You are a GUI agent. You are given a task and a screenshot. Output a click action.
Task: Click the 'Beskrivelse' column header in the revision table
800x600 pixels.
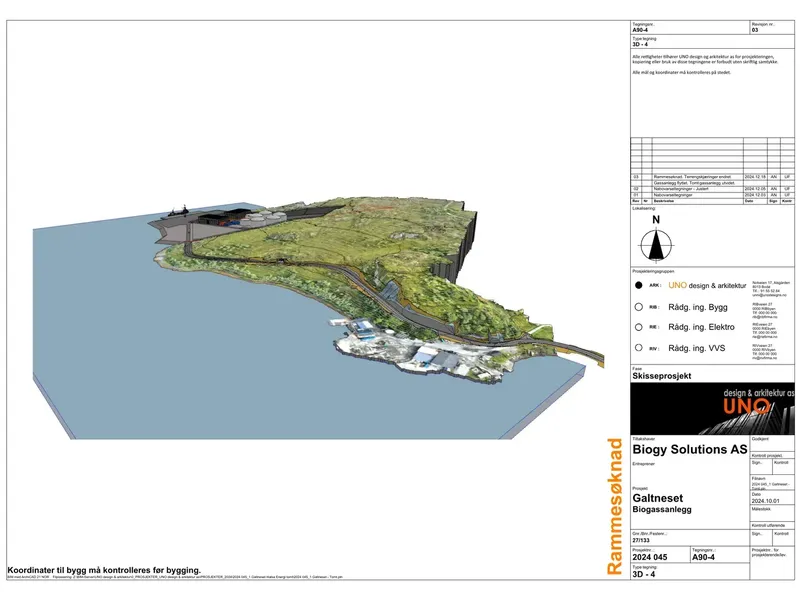click(663, 201)
